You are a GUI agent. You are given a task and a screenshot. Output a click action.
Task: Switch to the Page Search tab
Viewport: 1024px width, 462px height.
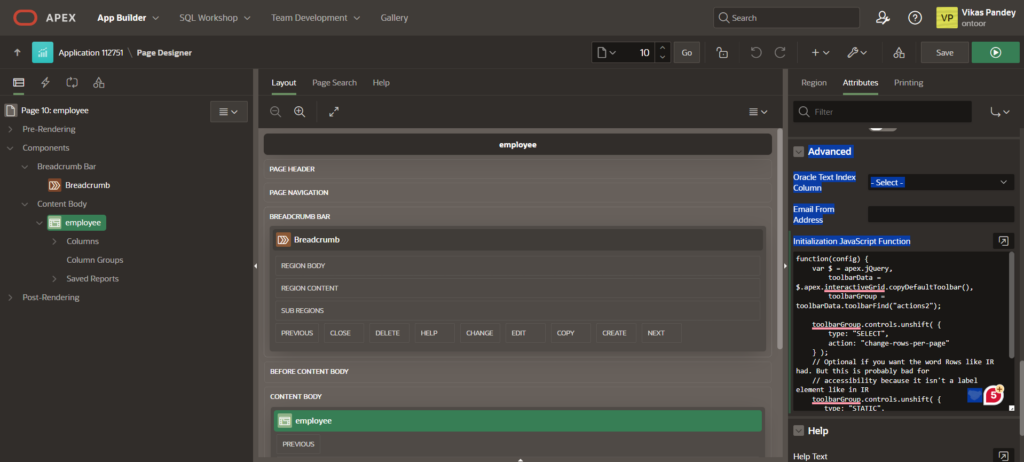click(334, 83)
